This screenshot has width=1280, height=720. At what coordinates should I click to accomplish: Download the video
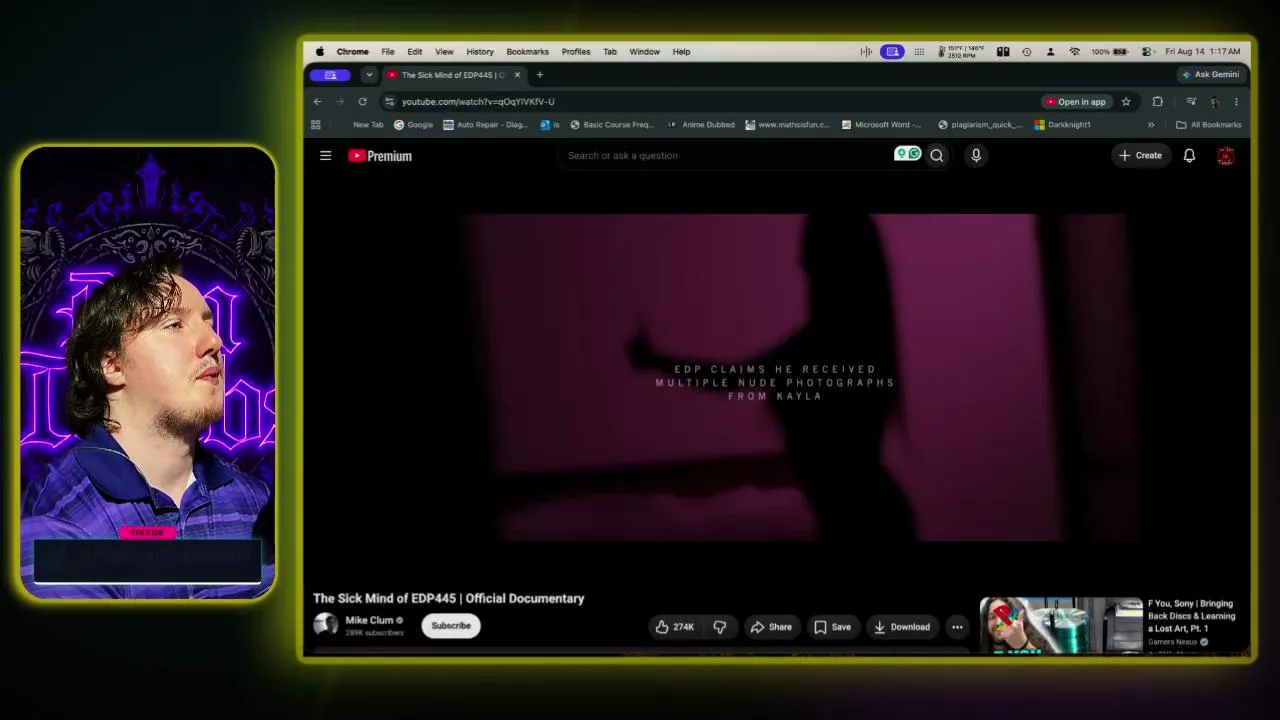pos(902,627)
